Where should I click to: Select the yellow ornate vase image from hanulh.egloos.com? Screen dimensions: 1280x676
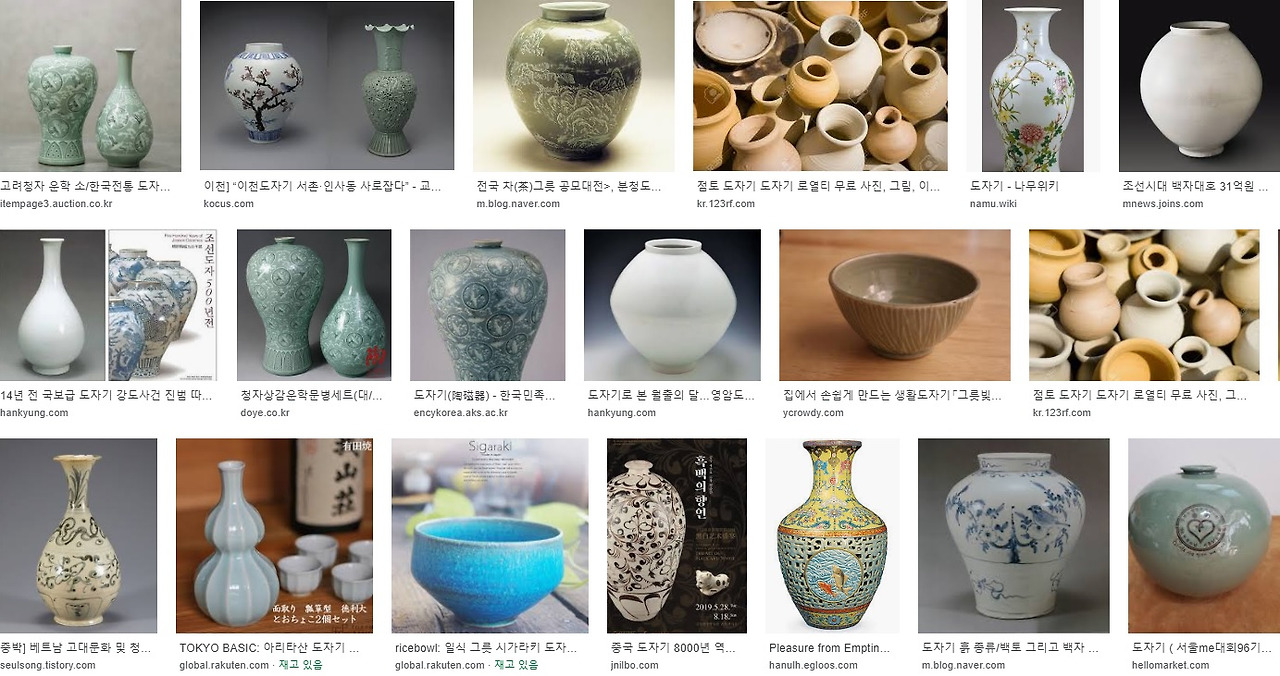tap(832, 536)
